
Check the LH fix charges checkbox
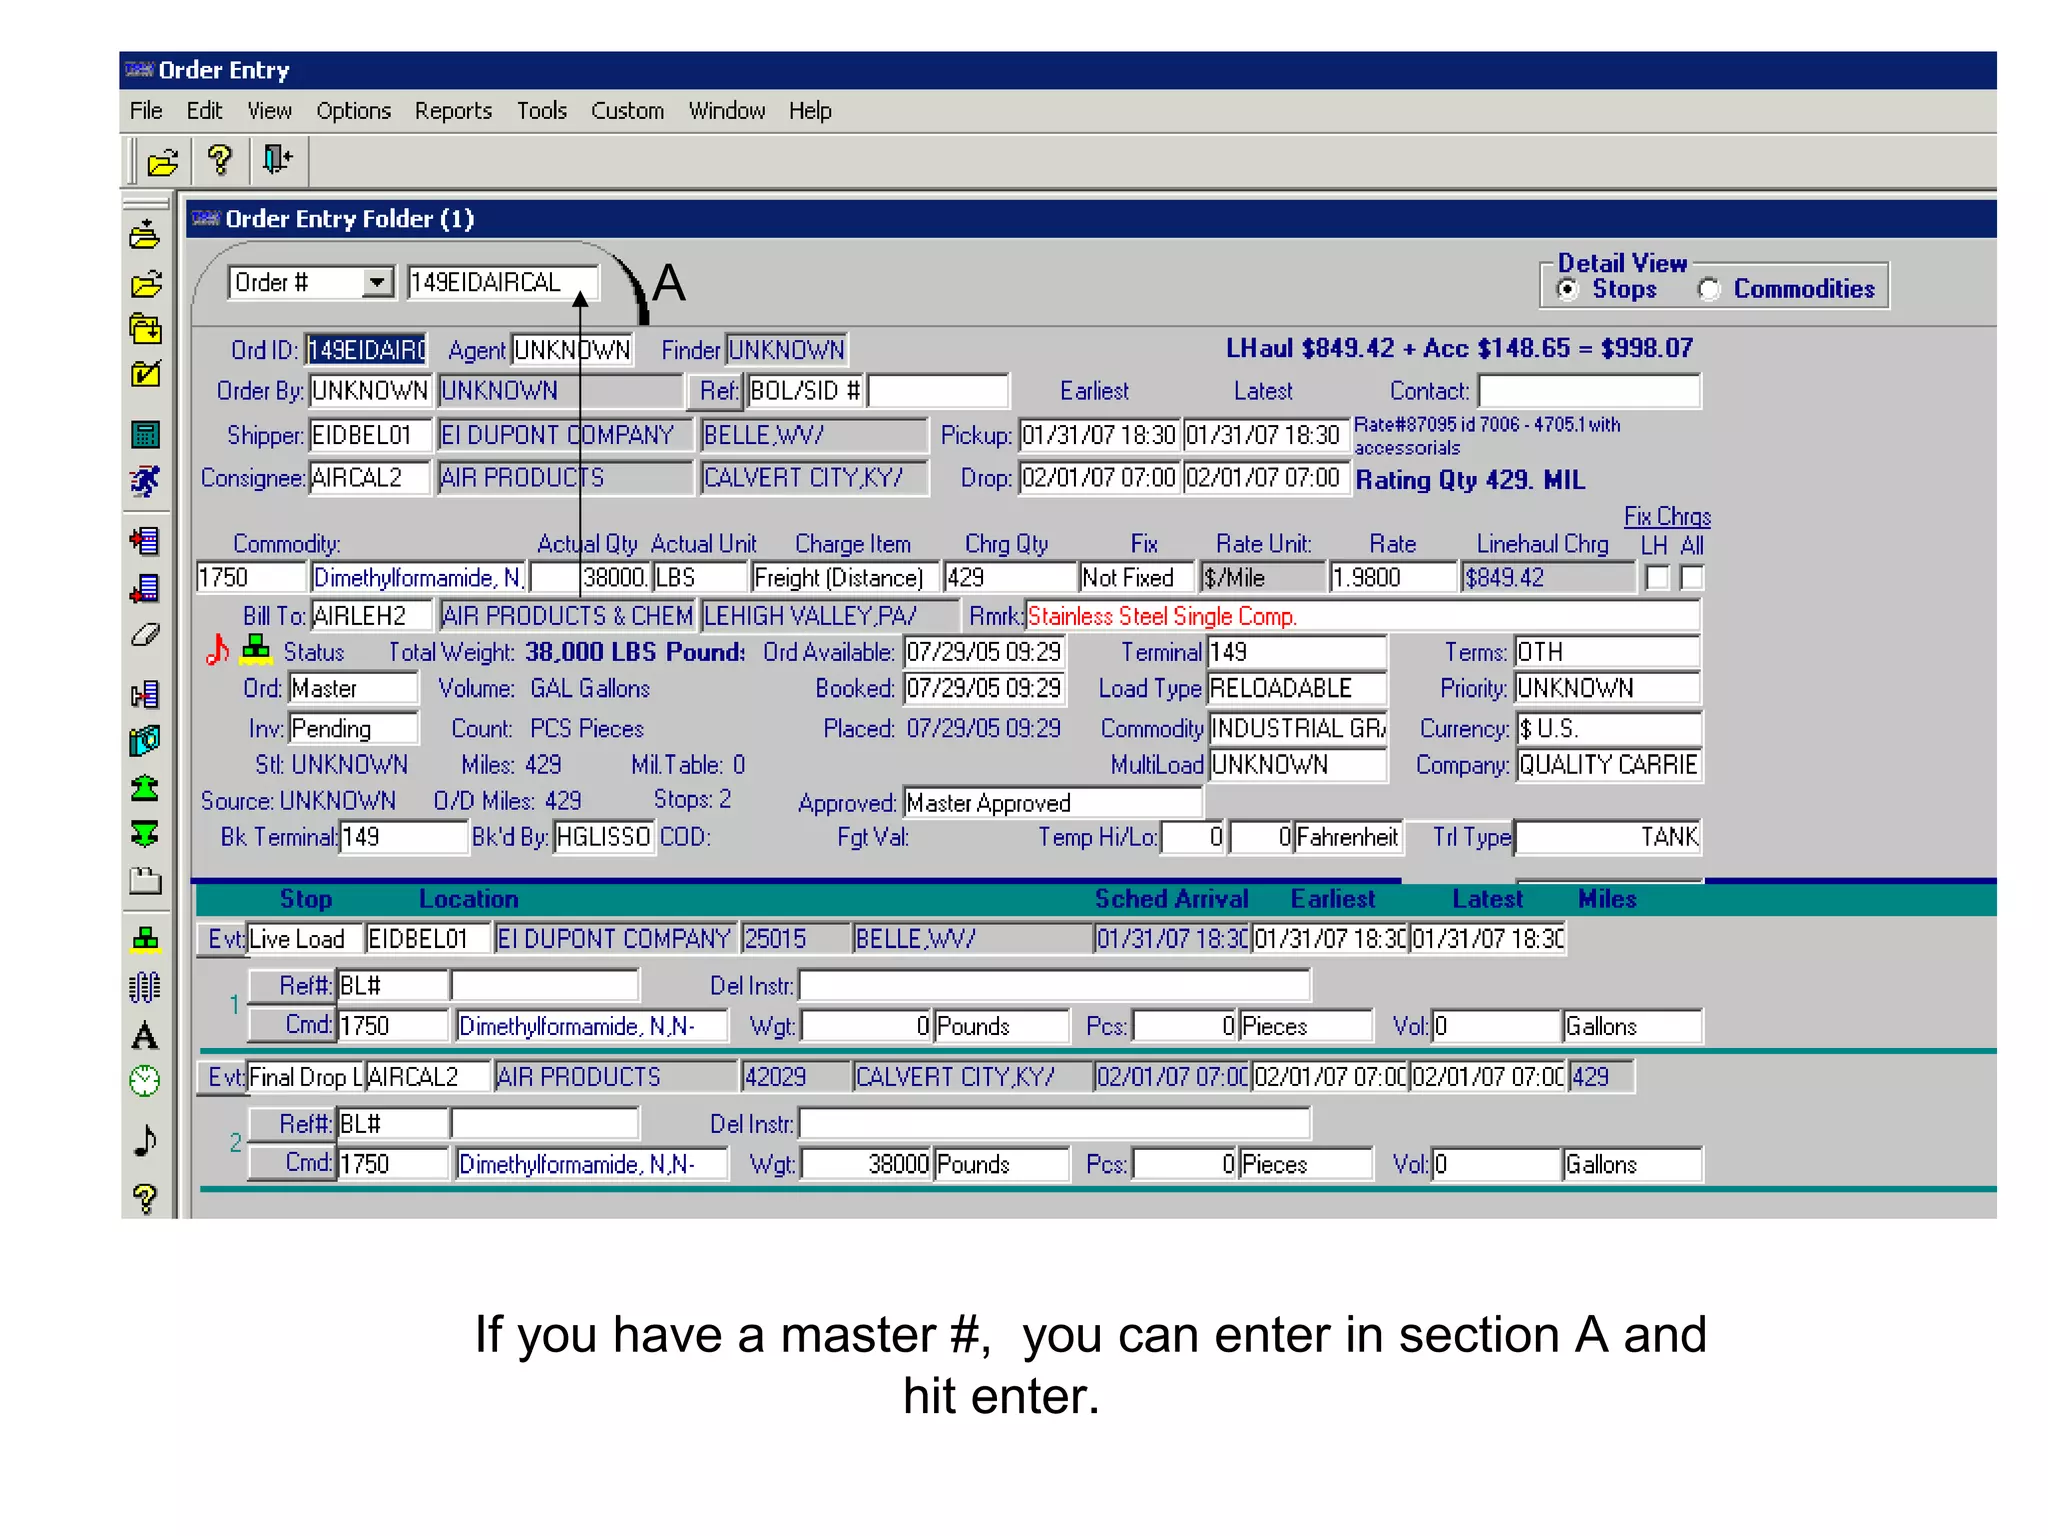1656,578
